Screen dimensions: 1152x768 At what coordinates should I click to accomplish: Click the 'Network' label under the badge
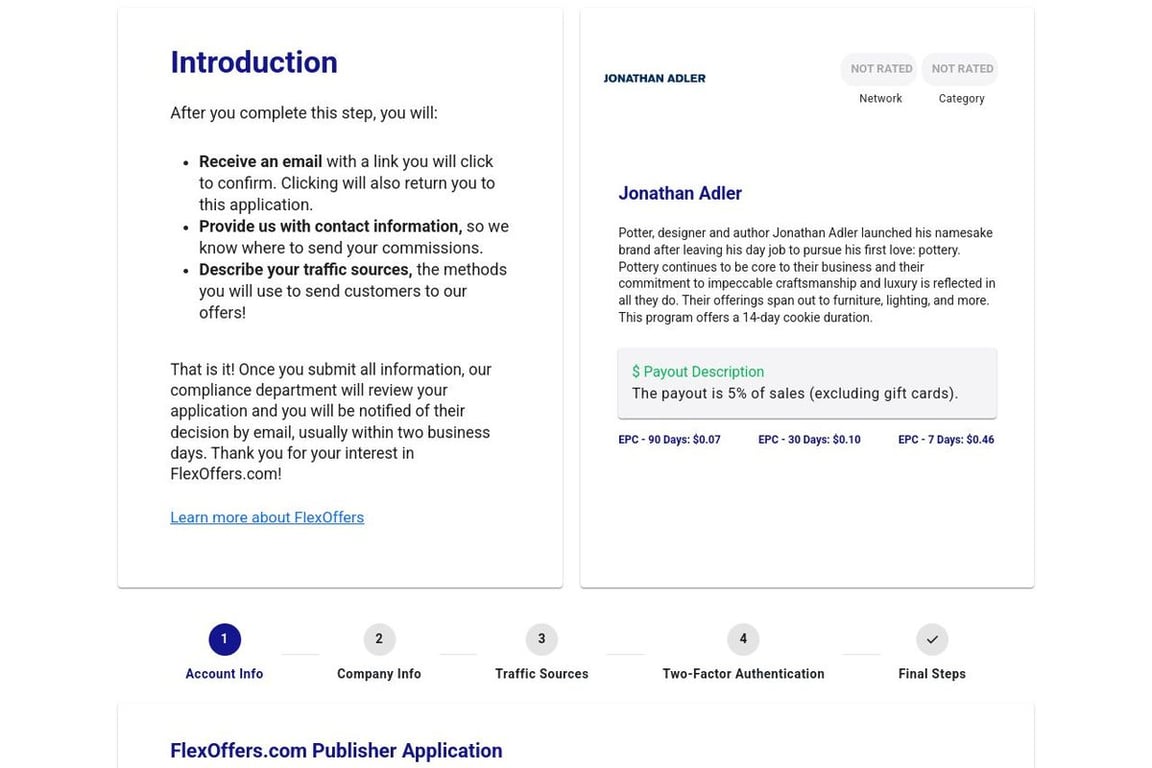(880, 98)
